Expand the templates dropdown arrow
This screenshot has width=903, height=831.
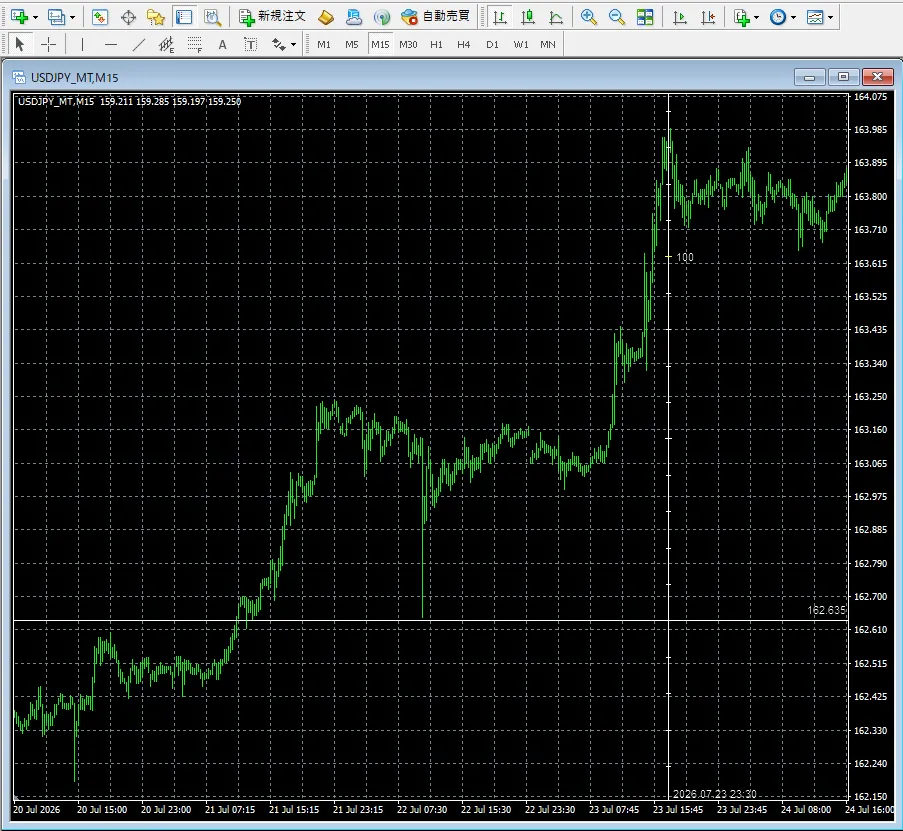point(830,17)
